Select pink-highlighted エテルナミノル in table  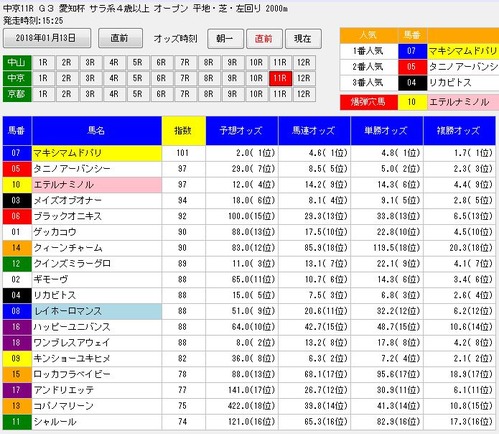(x=97, y=185)
